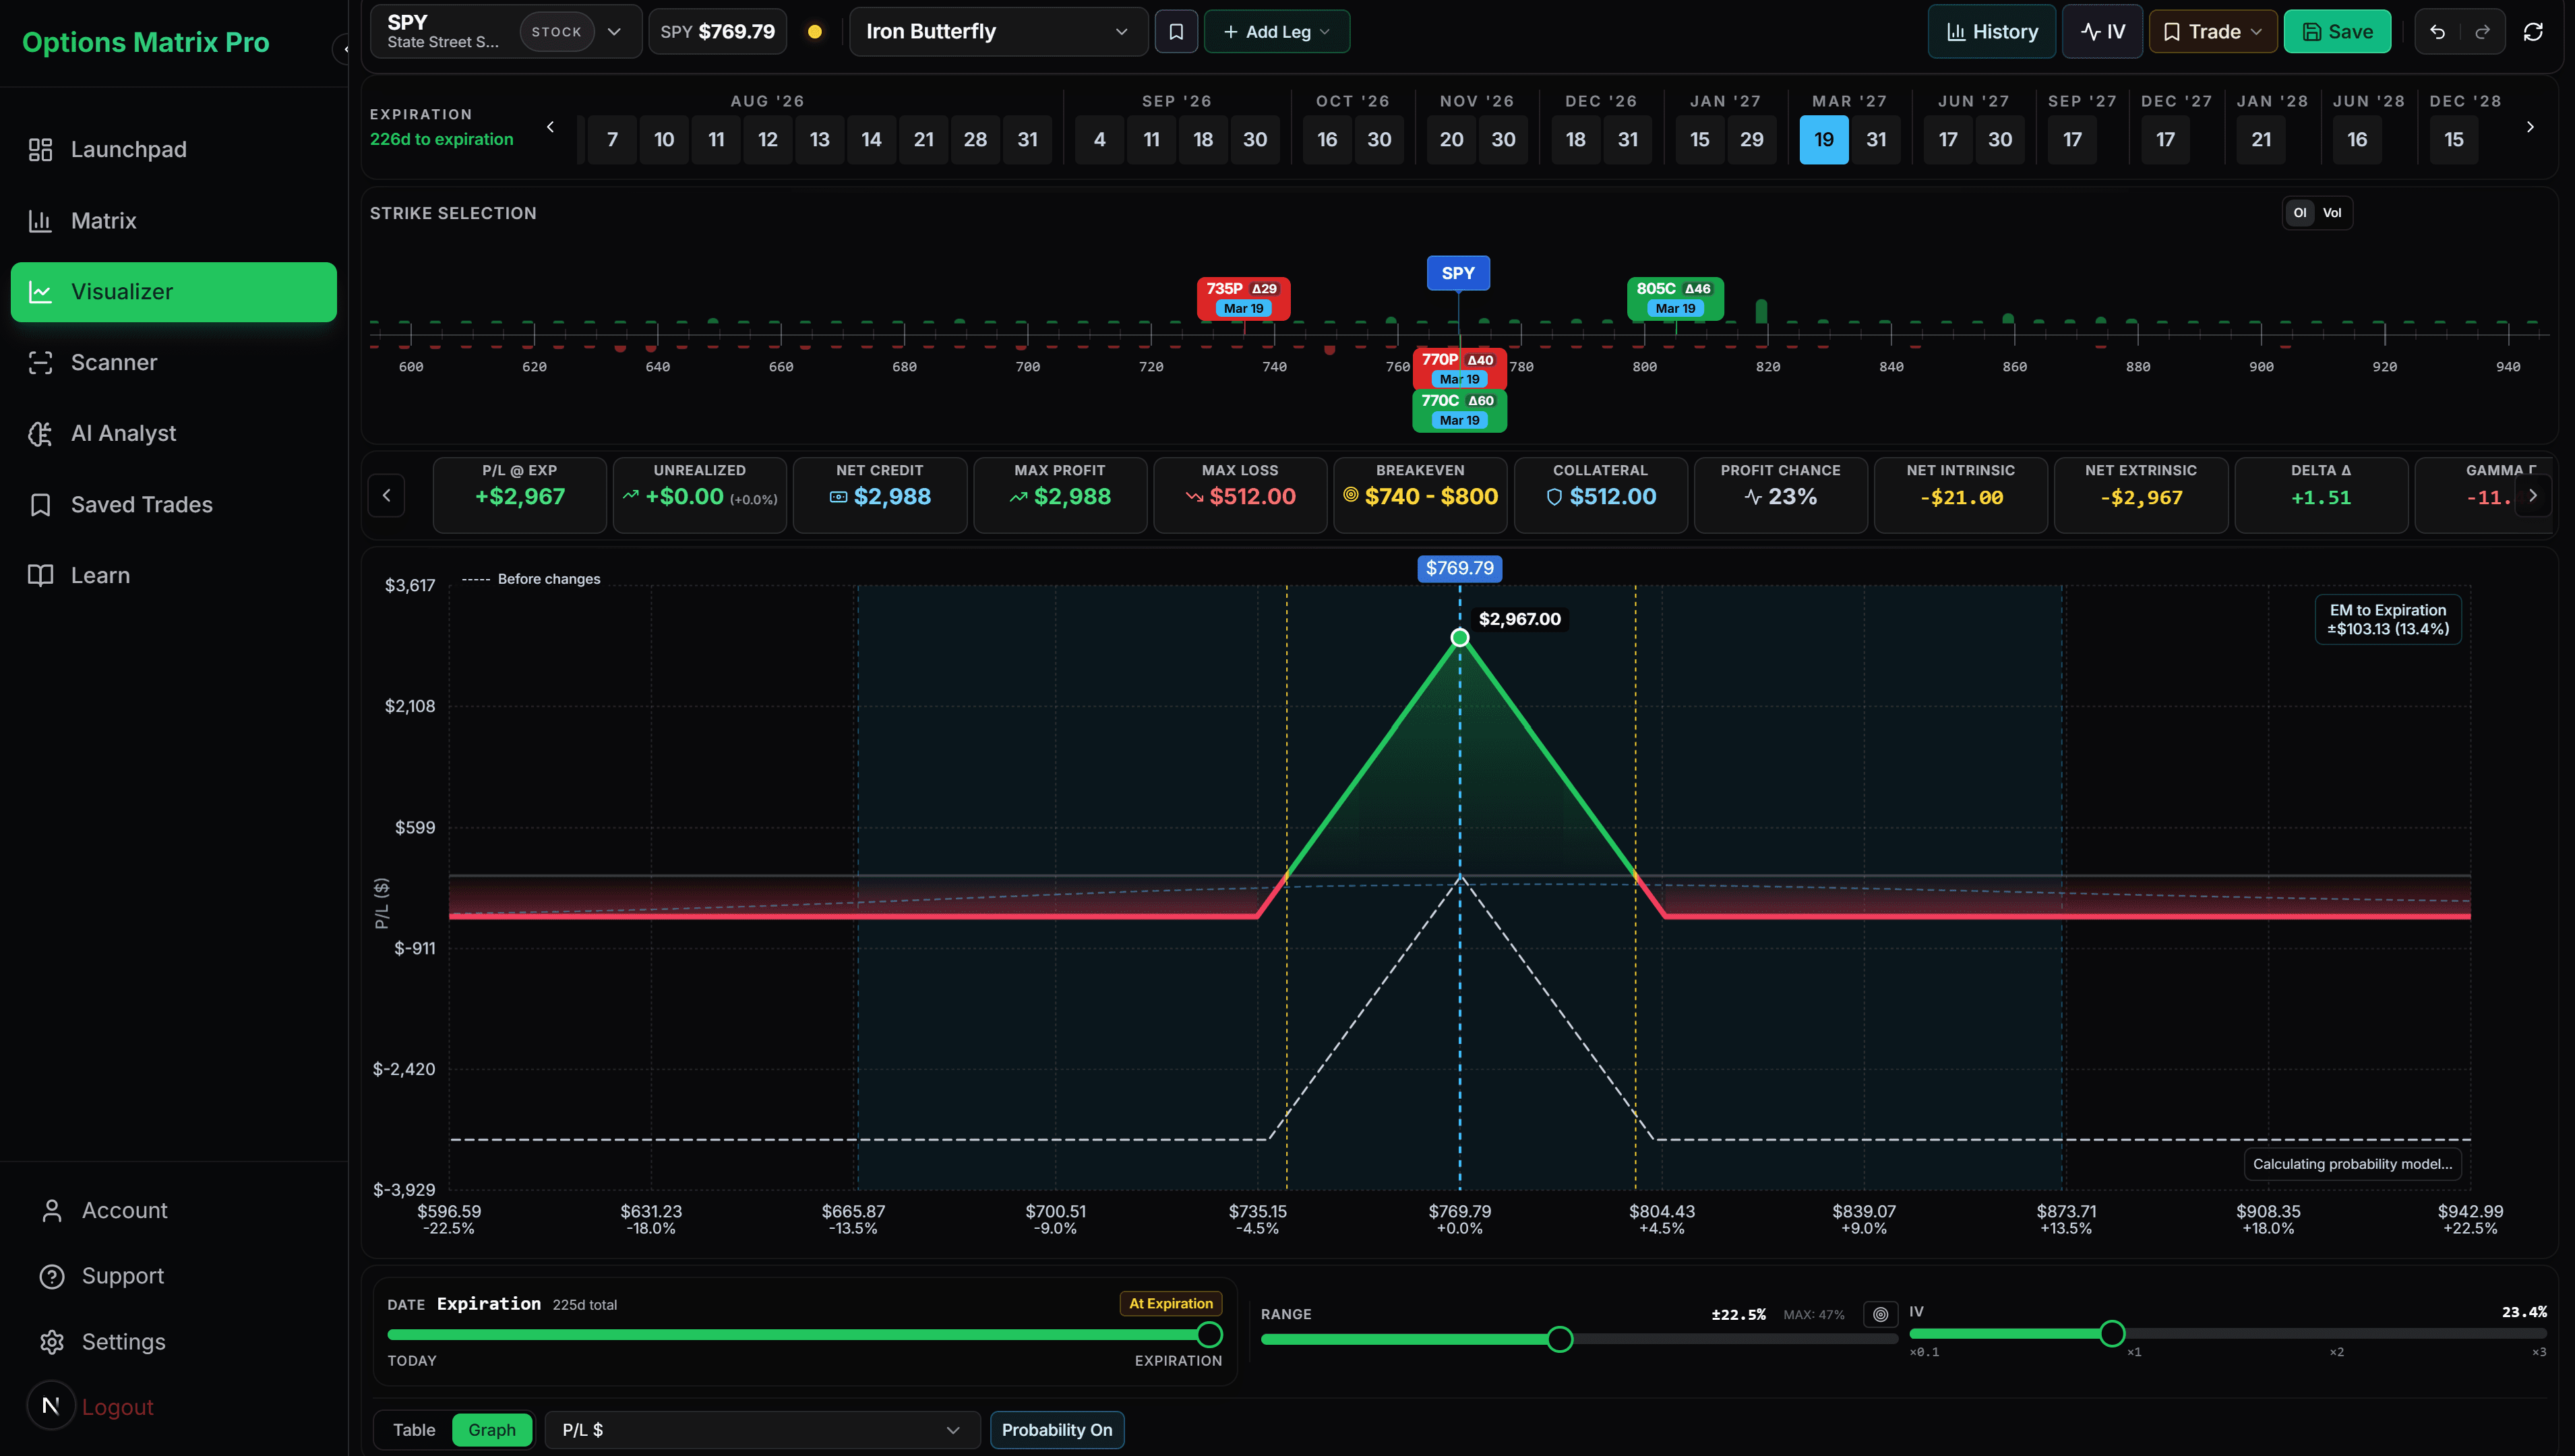2575x1456 pixels.
Task: Open Settings gear icon
Action: (52, 1342)
